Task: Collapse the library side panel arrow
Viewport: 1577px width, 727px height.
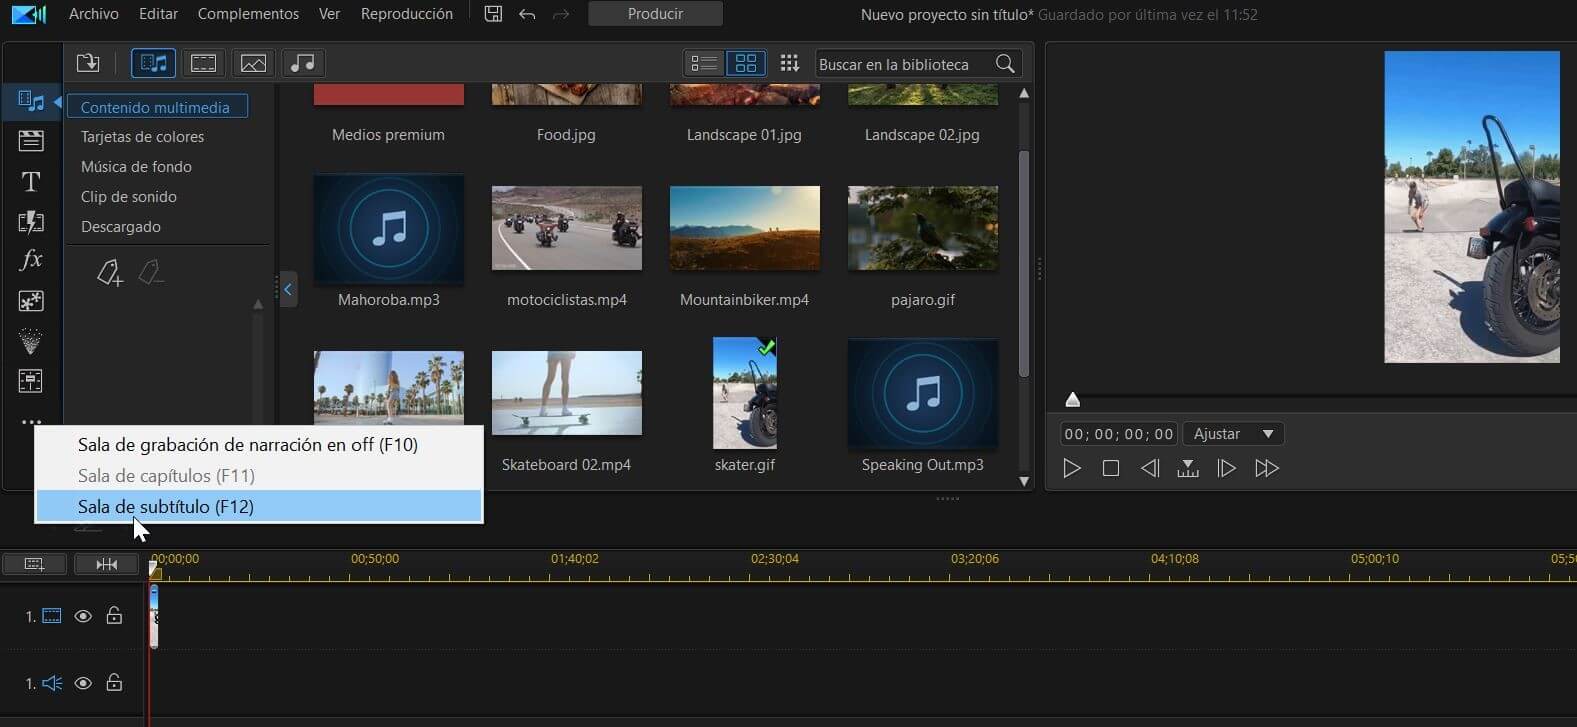Action: click(288, 290)
